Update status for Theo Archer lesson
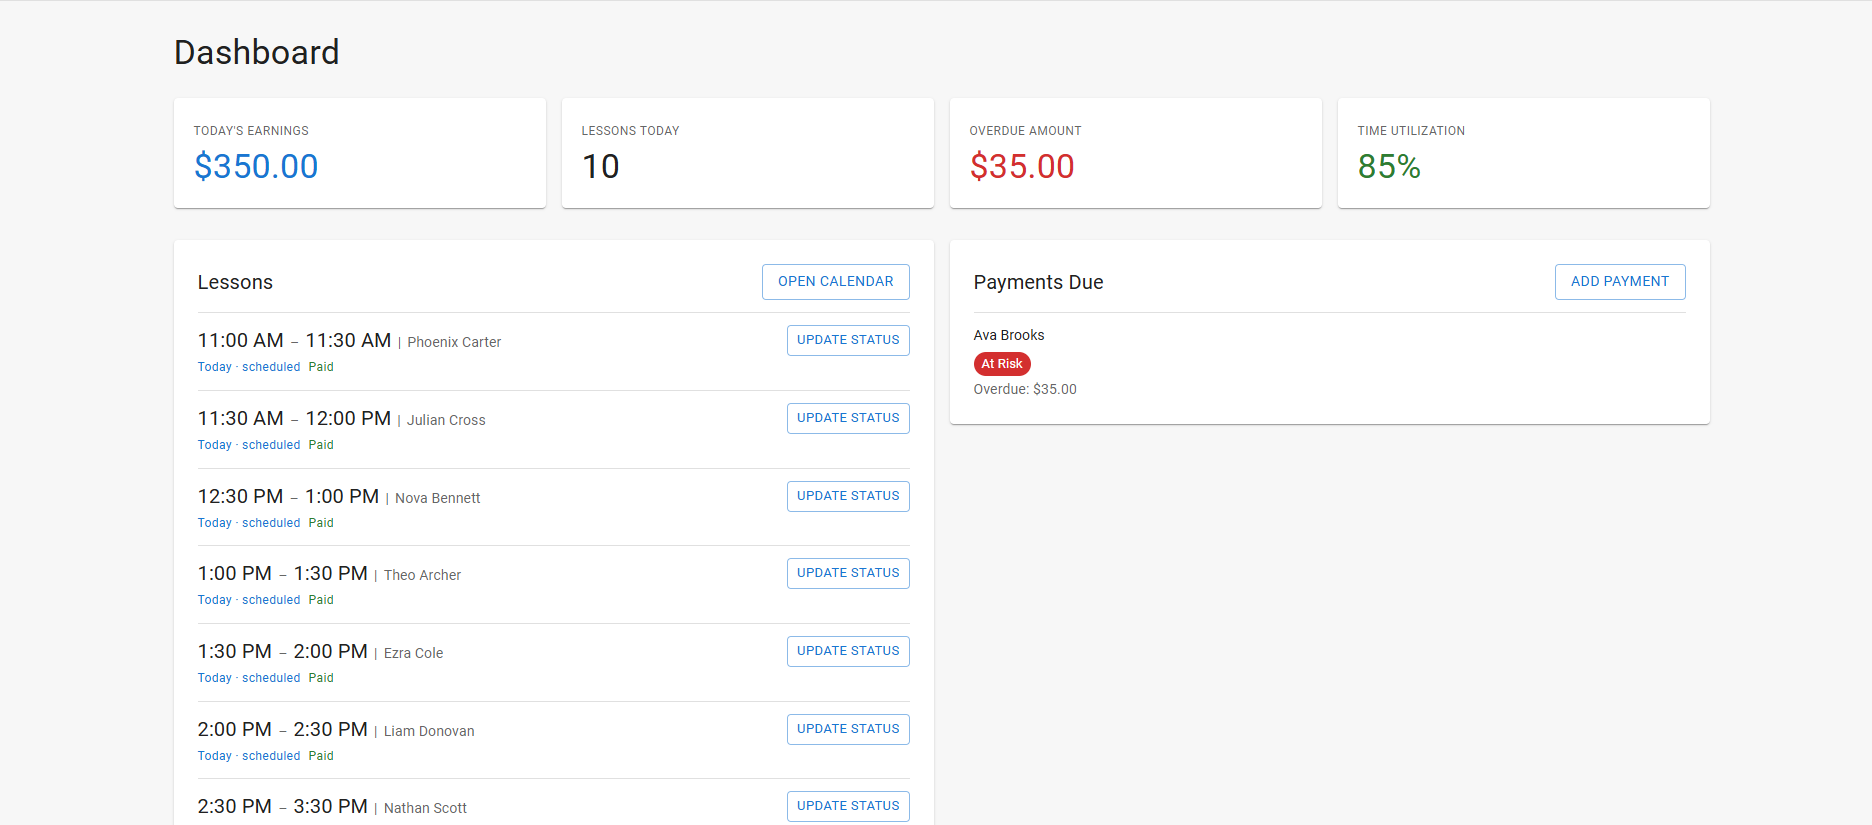 click(848, 573)
